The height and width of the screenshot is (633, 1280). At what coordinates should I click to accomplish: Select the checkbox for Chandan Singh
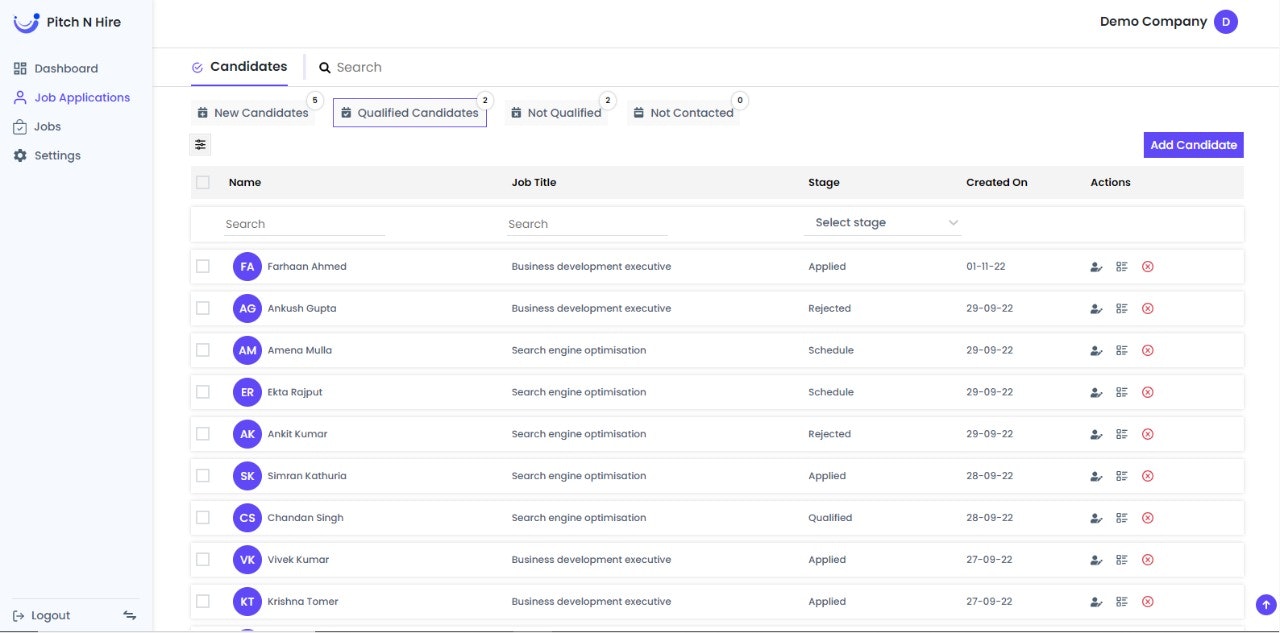click(203, 518)
